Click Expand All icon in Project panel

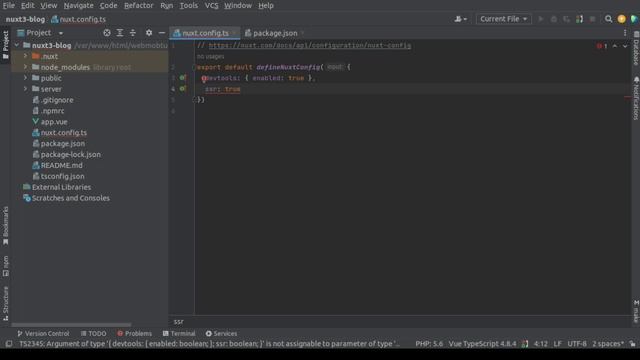(120, 33)
